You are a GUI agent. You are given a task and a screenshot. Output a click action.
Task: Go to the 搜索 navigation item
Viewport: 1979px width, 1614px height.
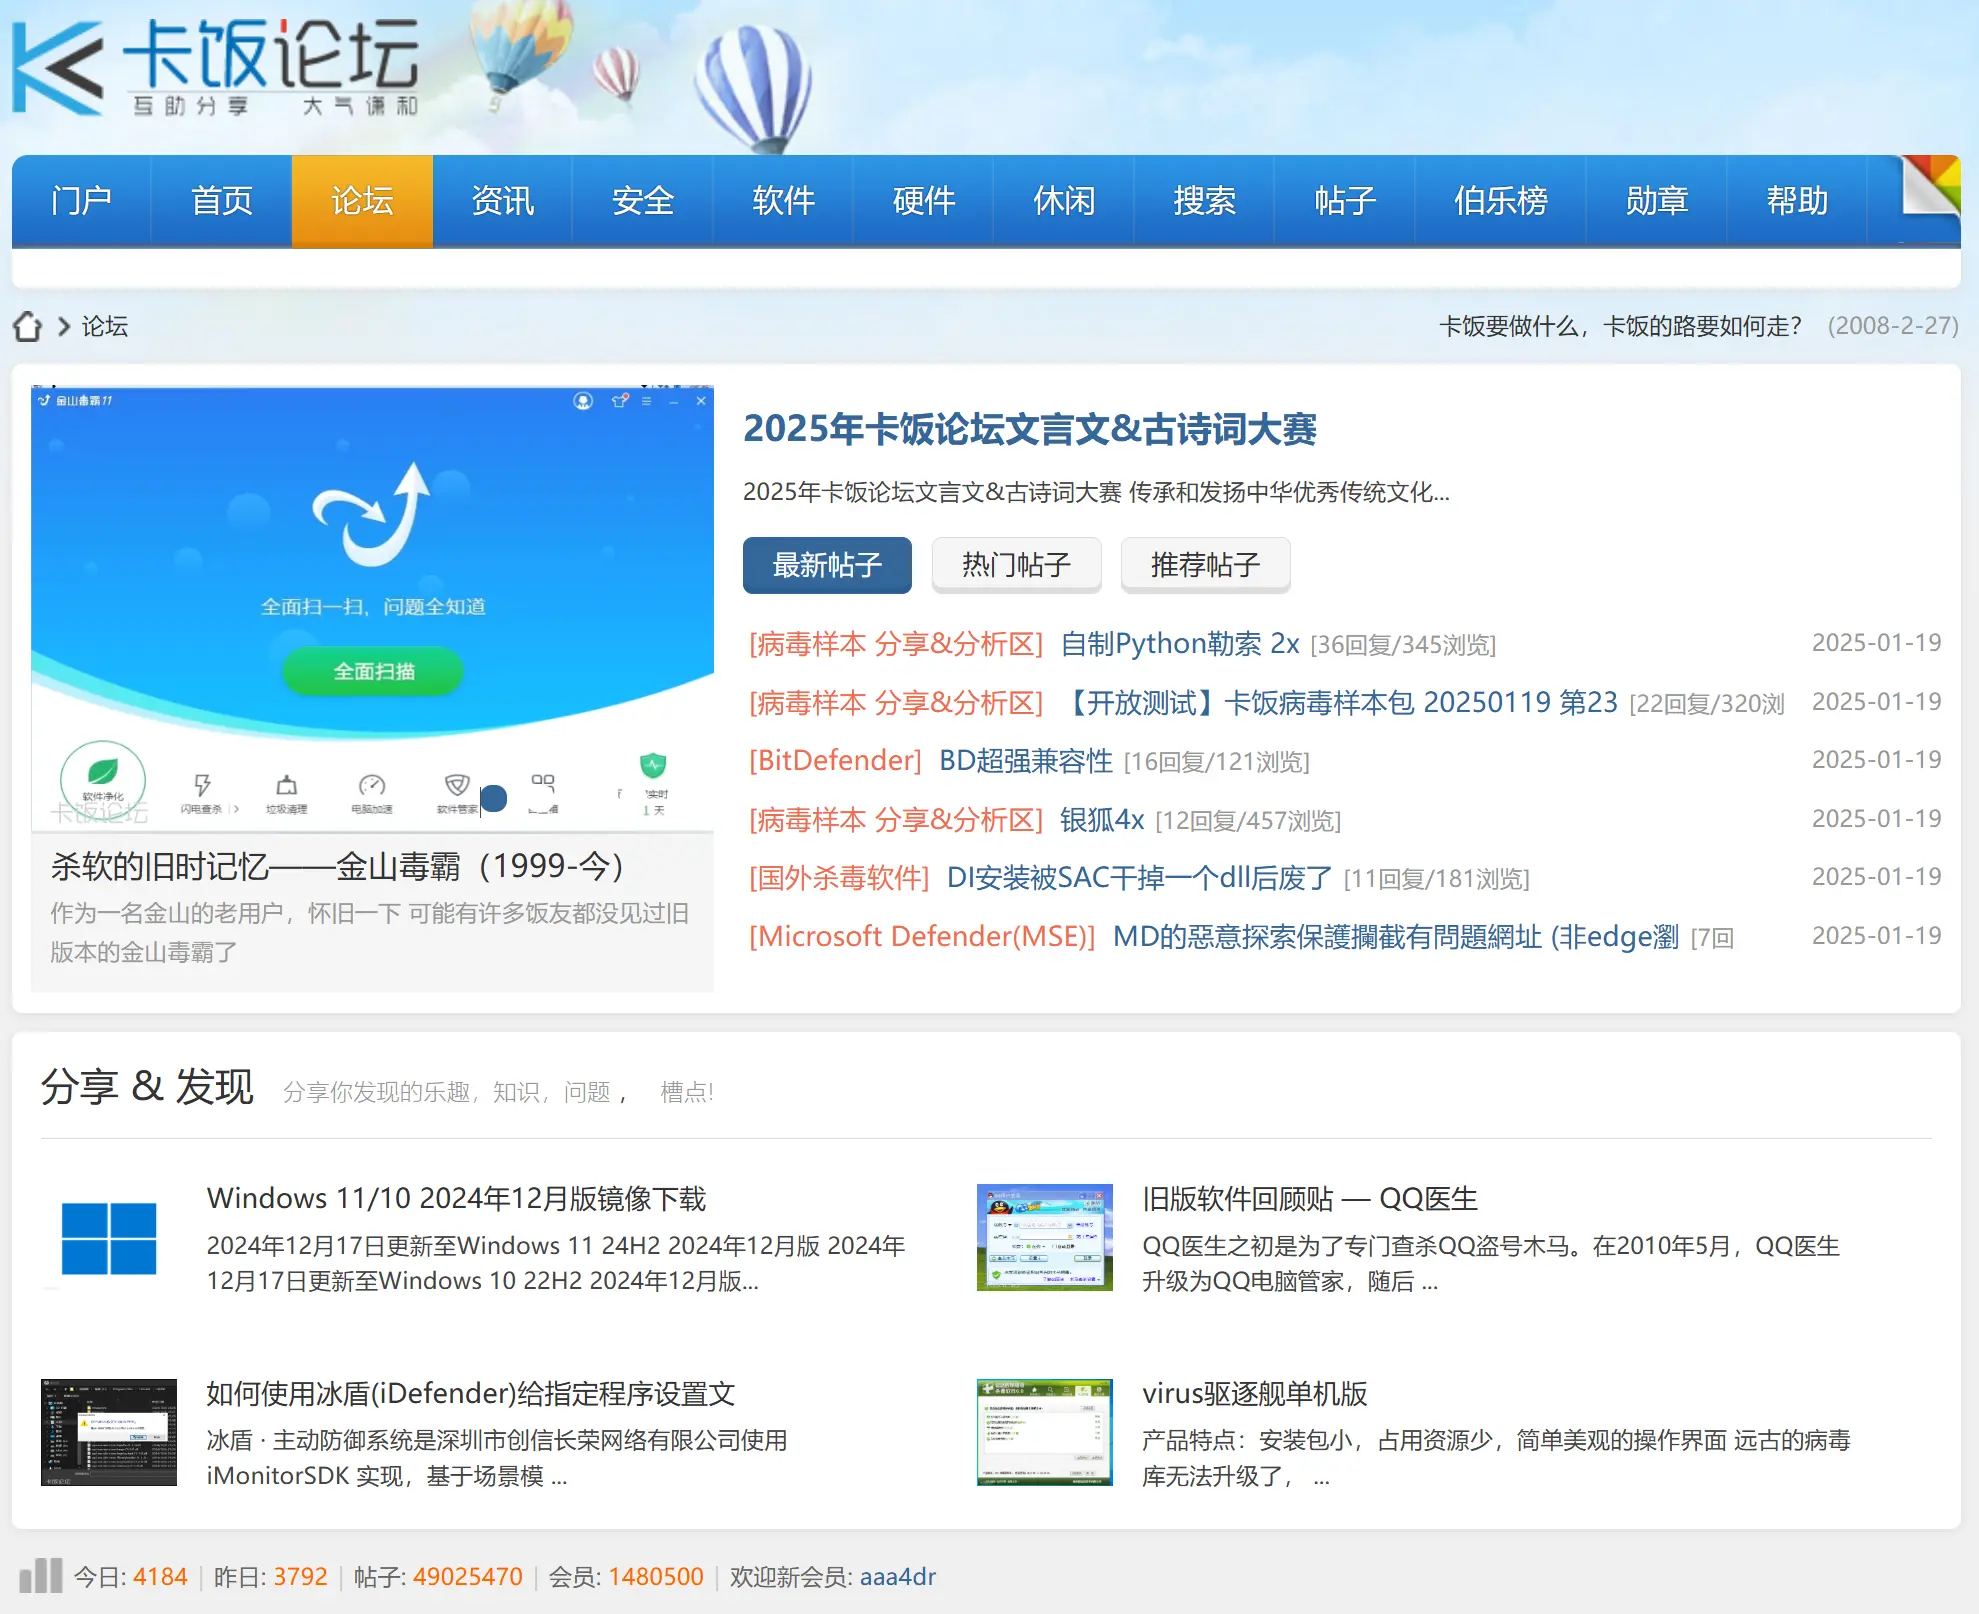click(x=1204, y=201)
